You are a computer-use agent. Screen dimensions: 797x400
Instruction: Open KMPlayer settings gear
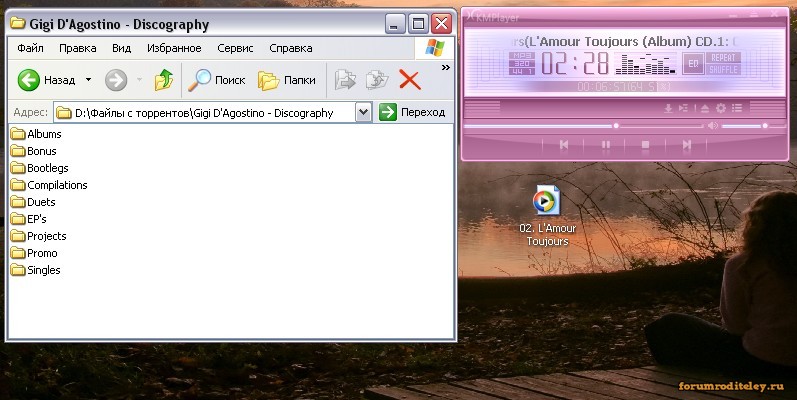[x=720, y=108]
